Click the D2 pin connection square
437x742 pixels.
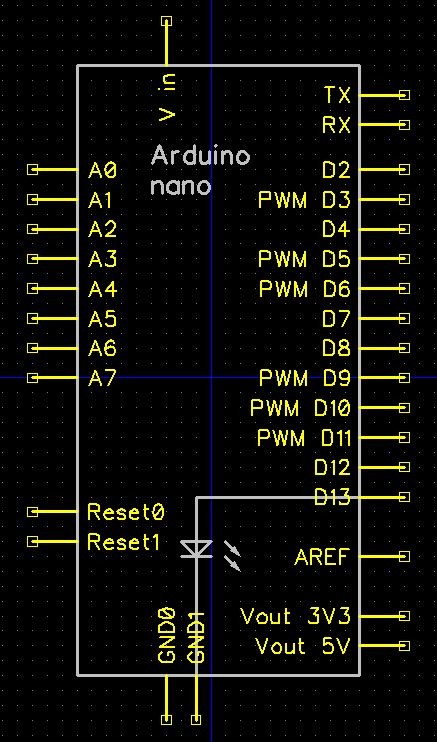pyautogui.click(x=404, y=169)
